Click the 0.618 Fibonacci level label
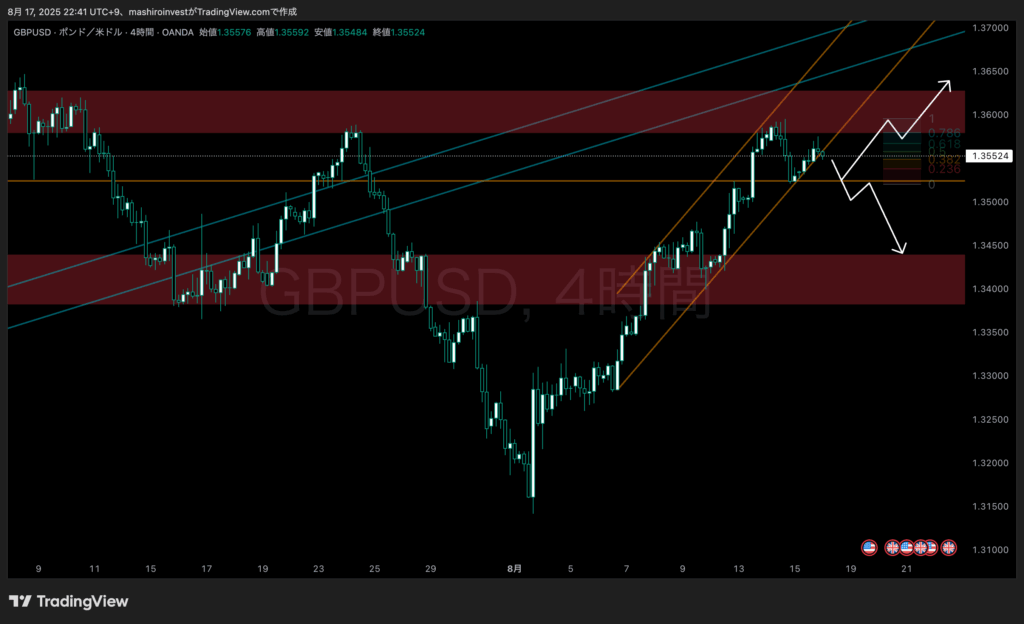Image resolution: width=1024 pixels, height=624 pixels. [x=944, y=144]
